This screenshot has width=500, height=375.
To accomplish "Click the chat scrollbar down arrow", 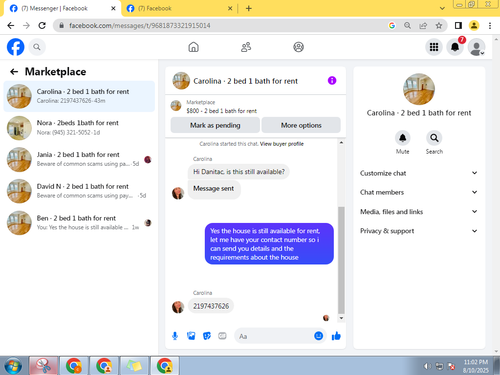I will coord(341,318).
